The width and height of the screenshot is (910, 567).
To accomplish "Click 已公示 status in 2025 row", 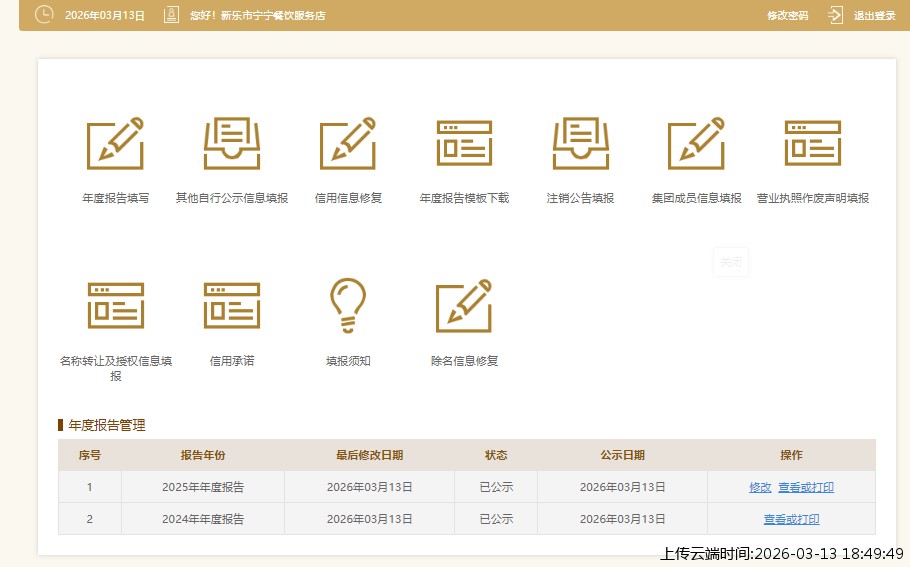I will (x=496, y=487).
